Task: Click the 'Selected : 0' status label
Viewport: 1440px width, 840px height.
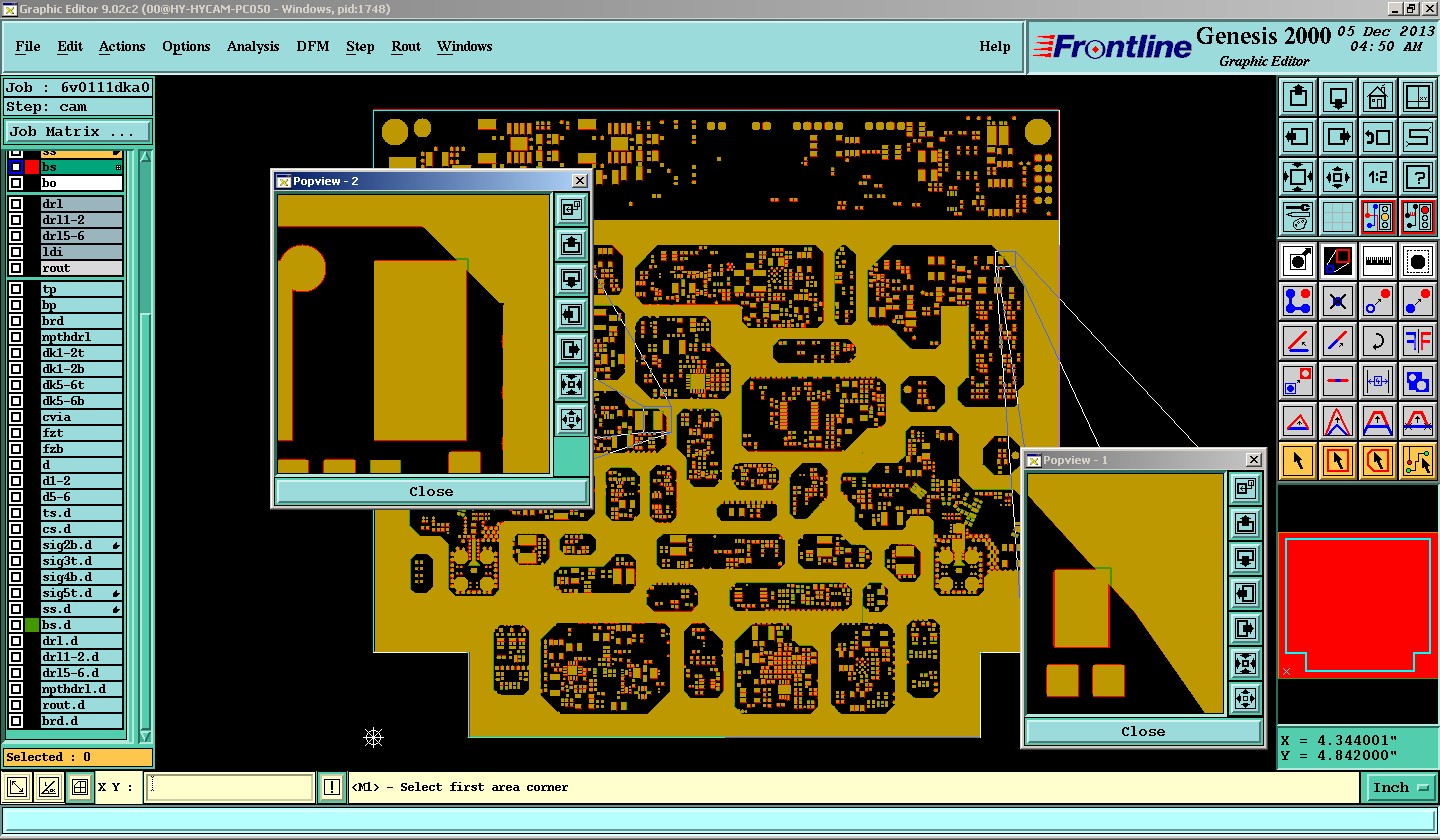Action: pyautogui.click(x=78, y=757)
